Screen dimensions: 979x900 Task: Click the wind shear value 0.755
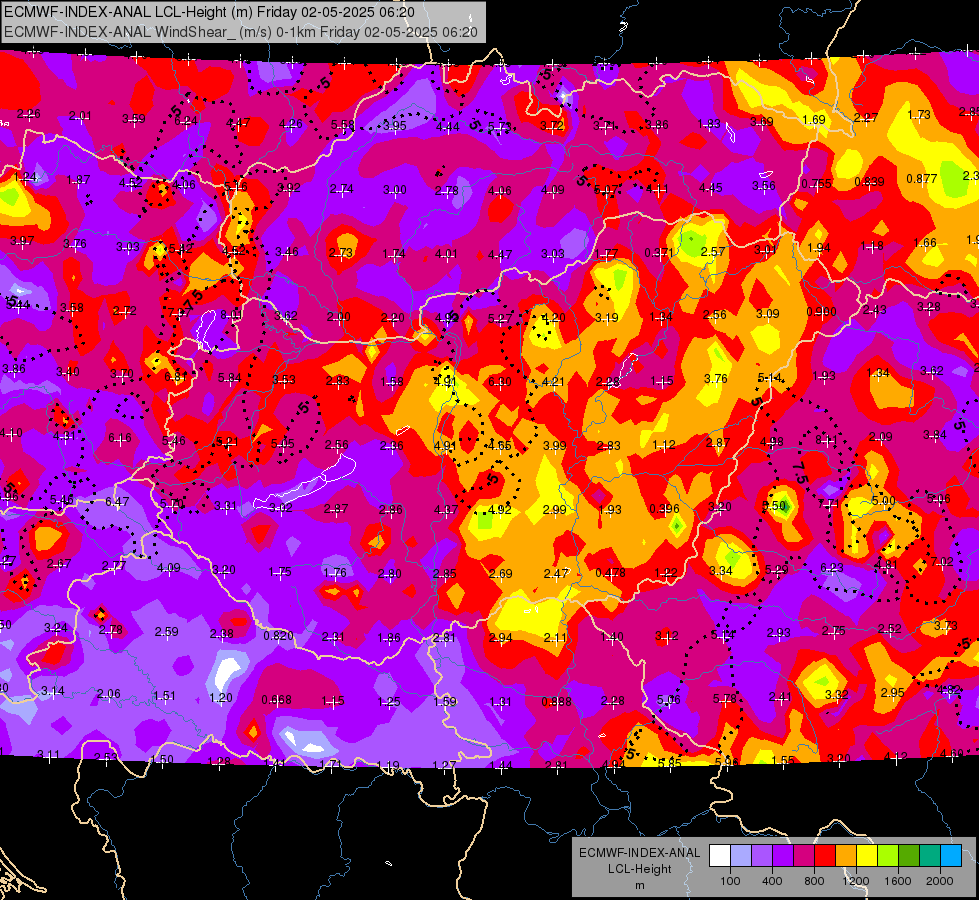pos(816,184)
